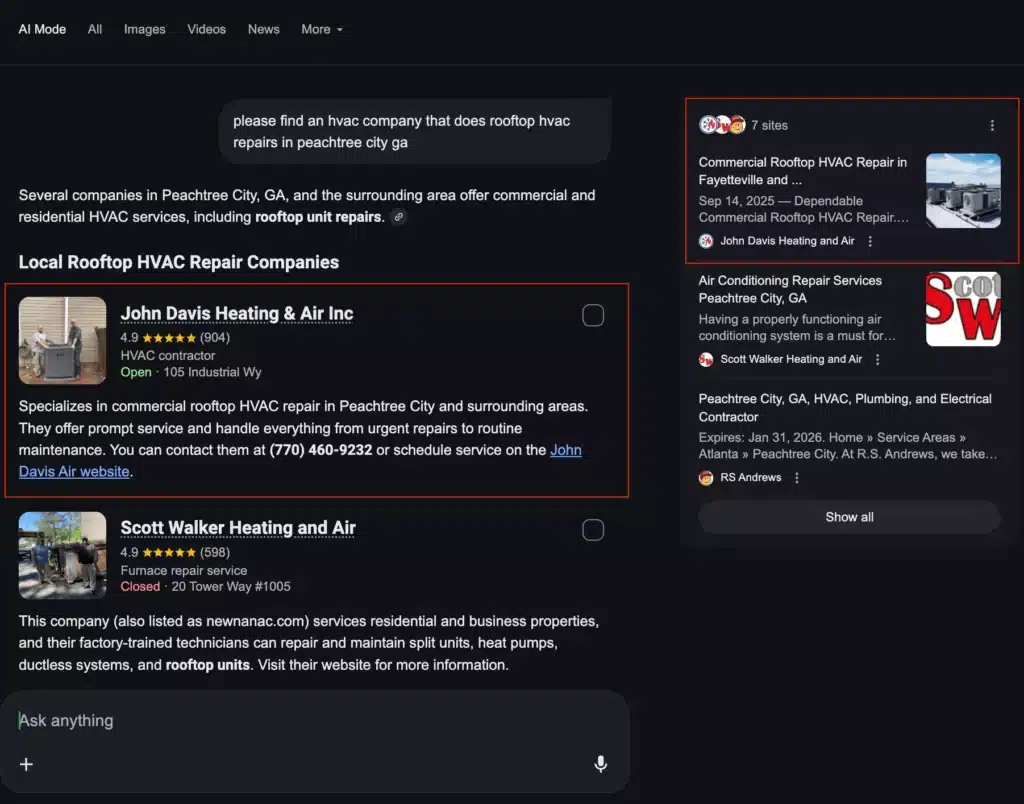
Task: Open options menu next to Scott Walker Heating and Air source
Action: [x=877, y=359]
